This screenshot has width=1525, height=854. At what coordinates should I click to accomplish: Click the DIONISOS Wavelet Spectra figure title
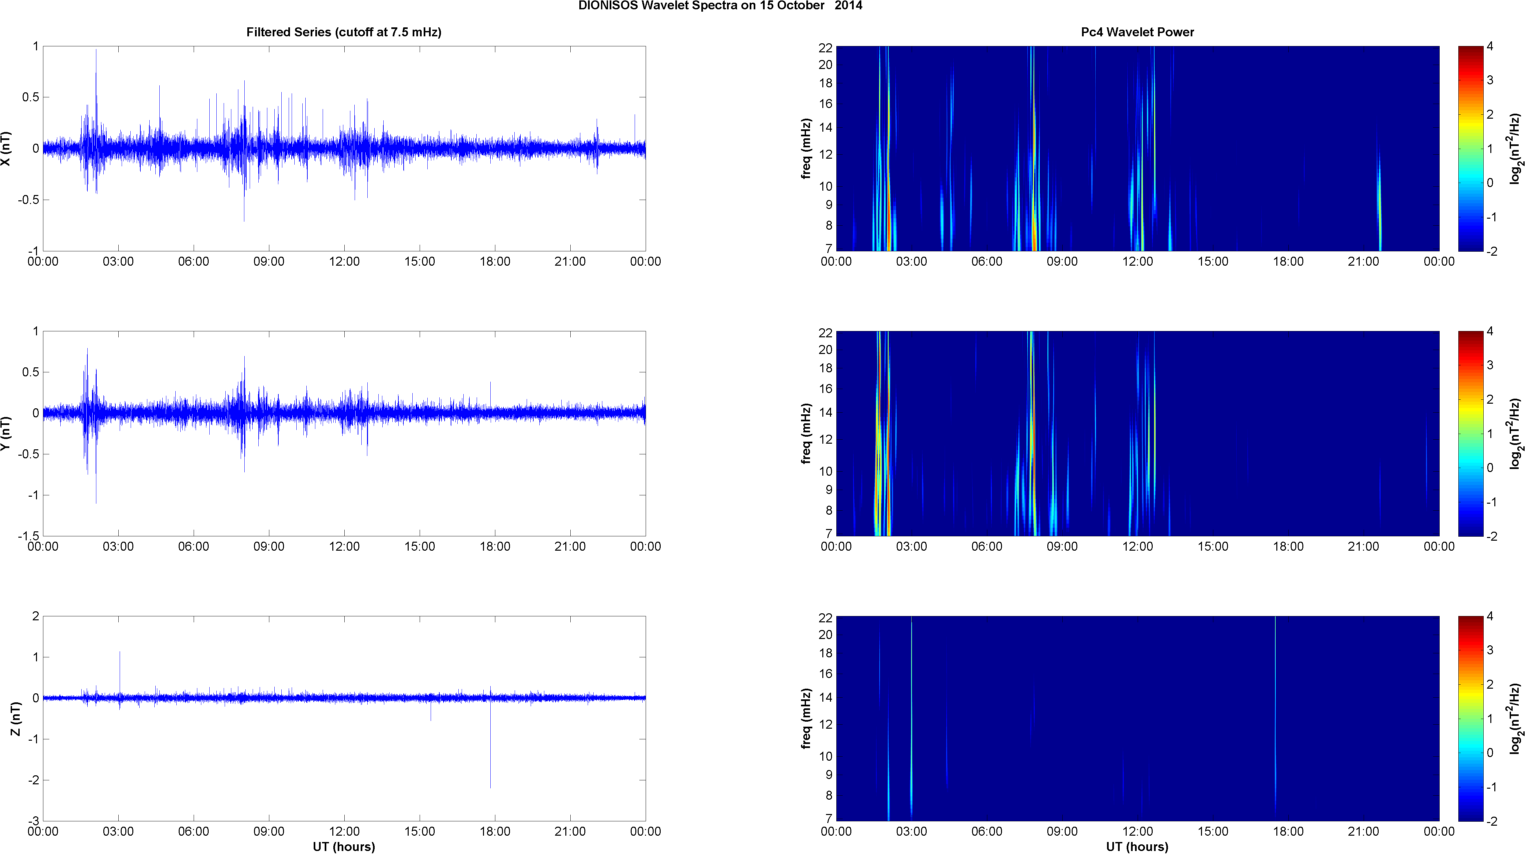coord(720,6)
